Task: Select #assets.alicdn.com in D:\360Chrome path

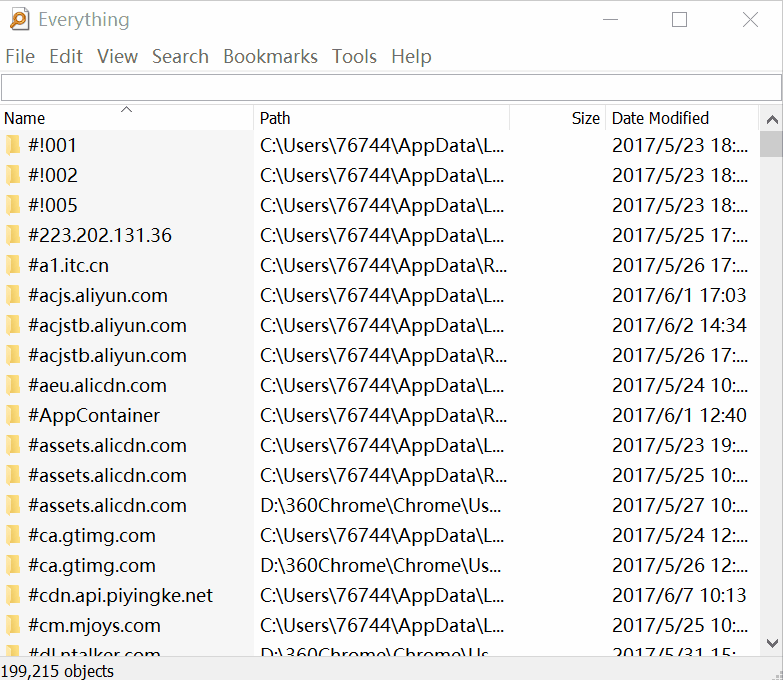Action: click(x=107, y=505)
